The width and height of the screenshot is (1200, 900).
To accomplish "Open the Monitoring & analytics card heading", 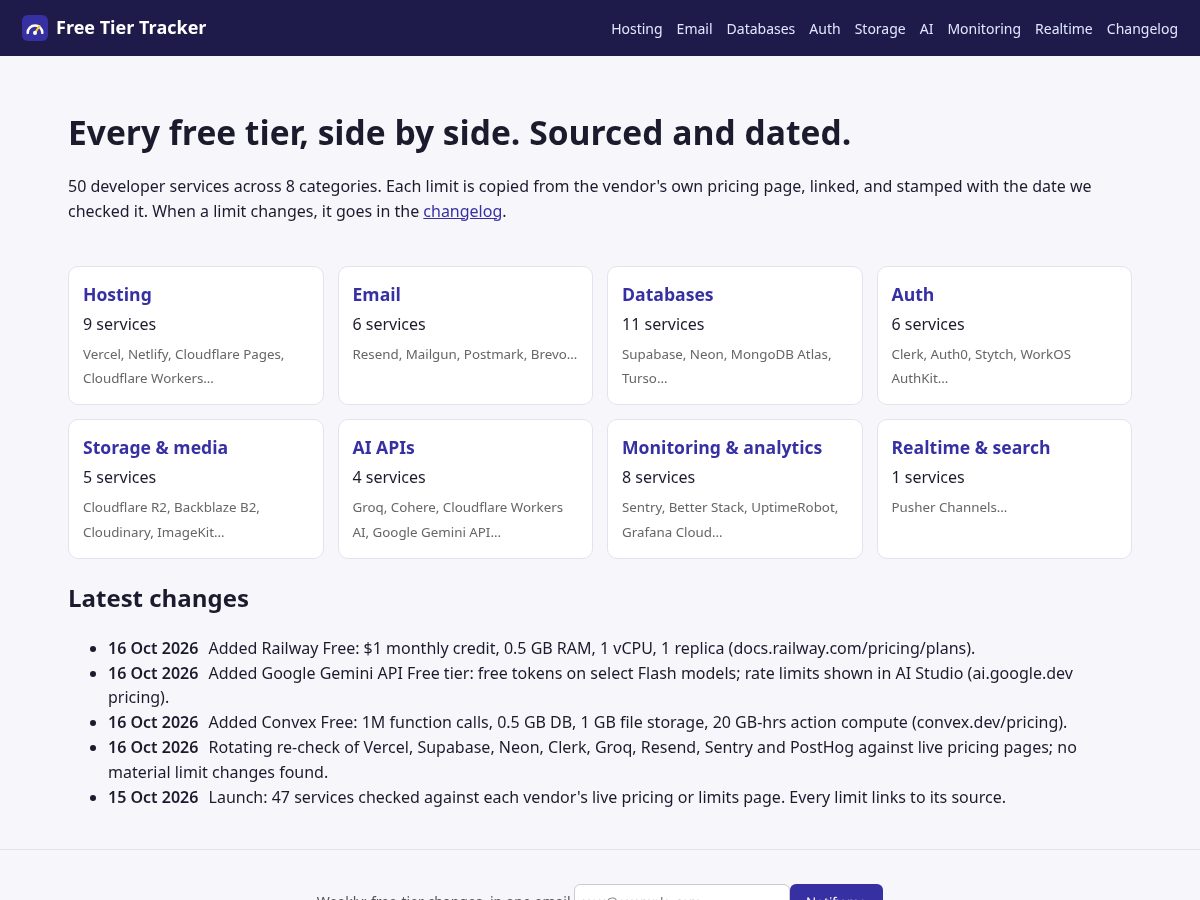I will point(722,447).
